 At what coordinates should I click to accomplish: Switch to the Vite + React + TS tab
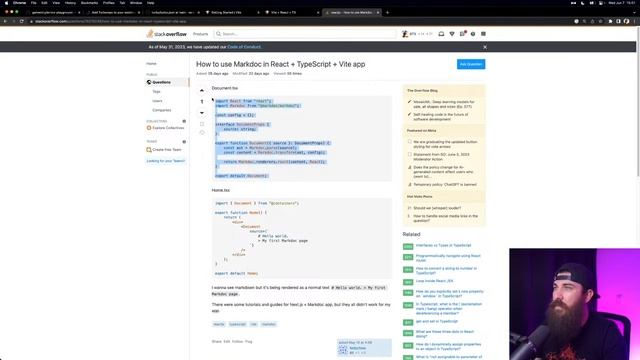pos(291,12)
